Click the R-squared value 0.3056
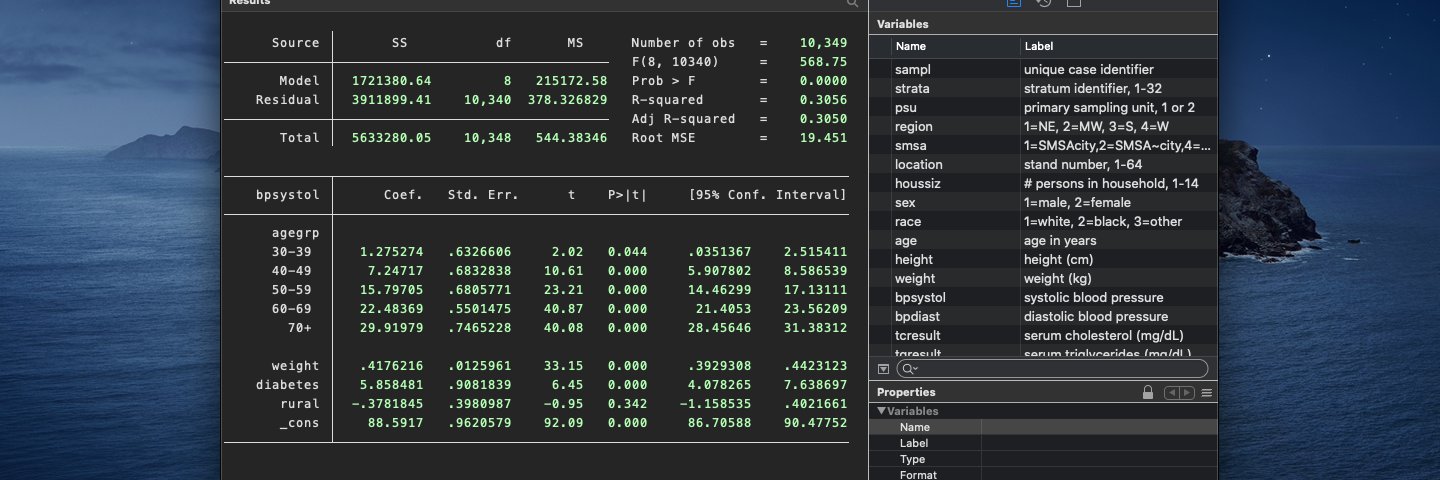This screenshot has height=480, width=1440. click(x=823, y=100)
